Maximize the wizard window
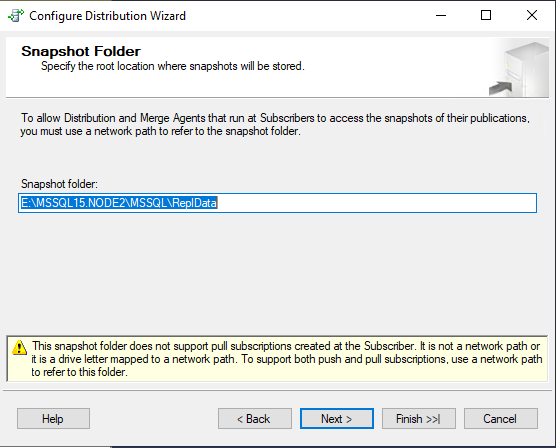The width and height of the screenshot is (556, 448). (486, 15)
